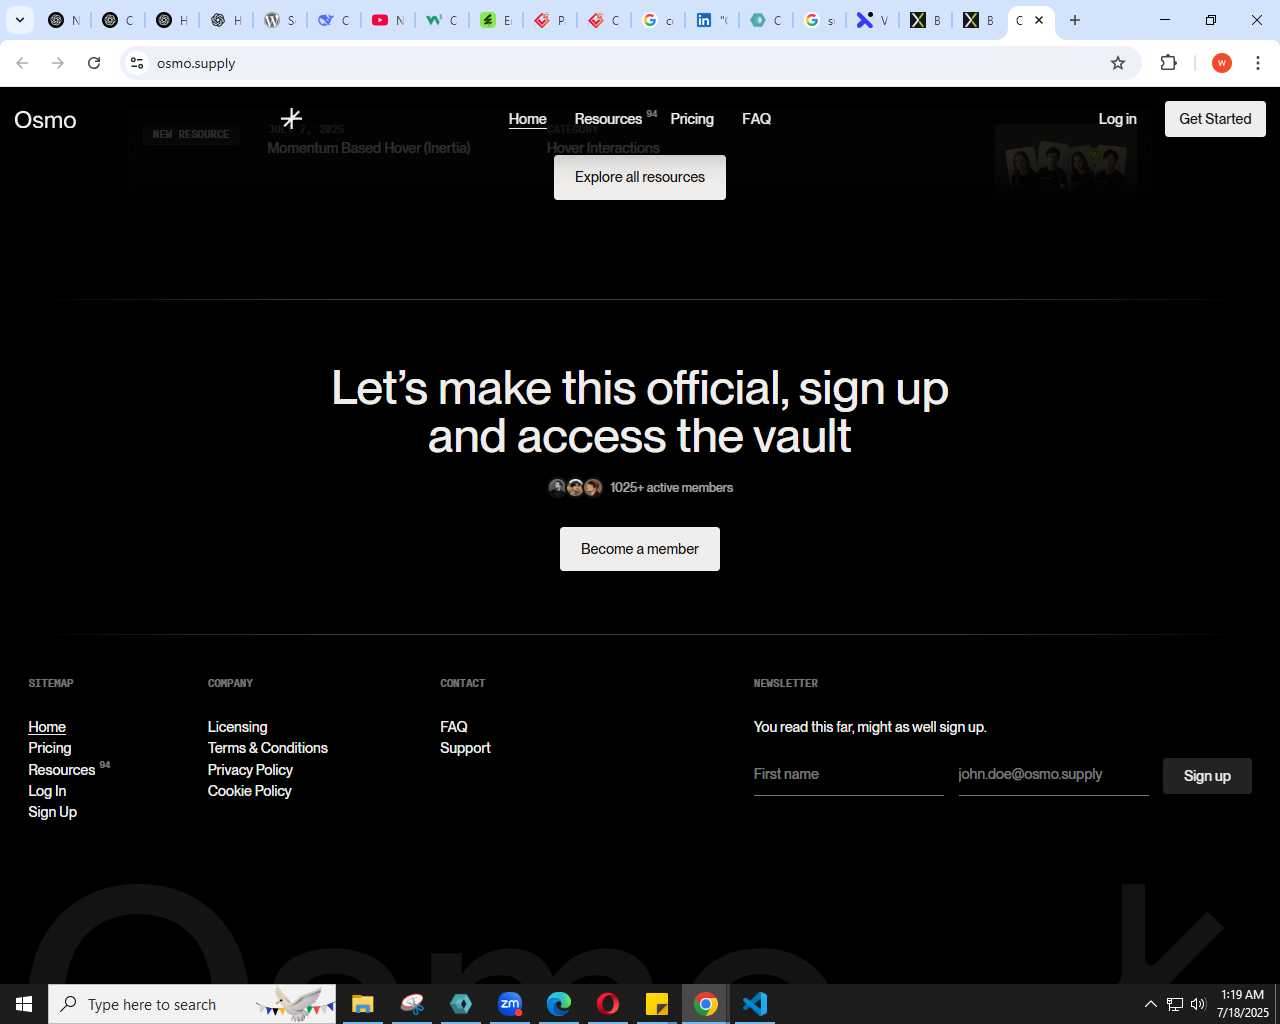Click Log in in the header

click(1117, 119)
